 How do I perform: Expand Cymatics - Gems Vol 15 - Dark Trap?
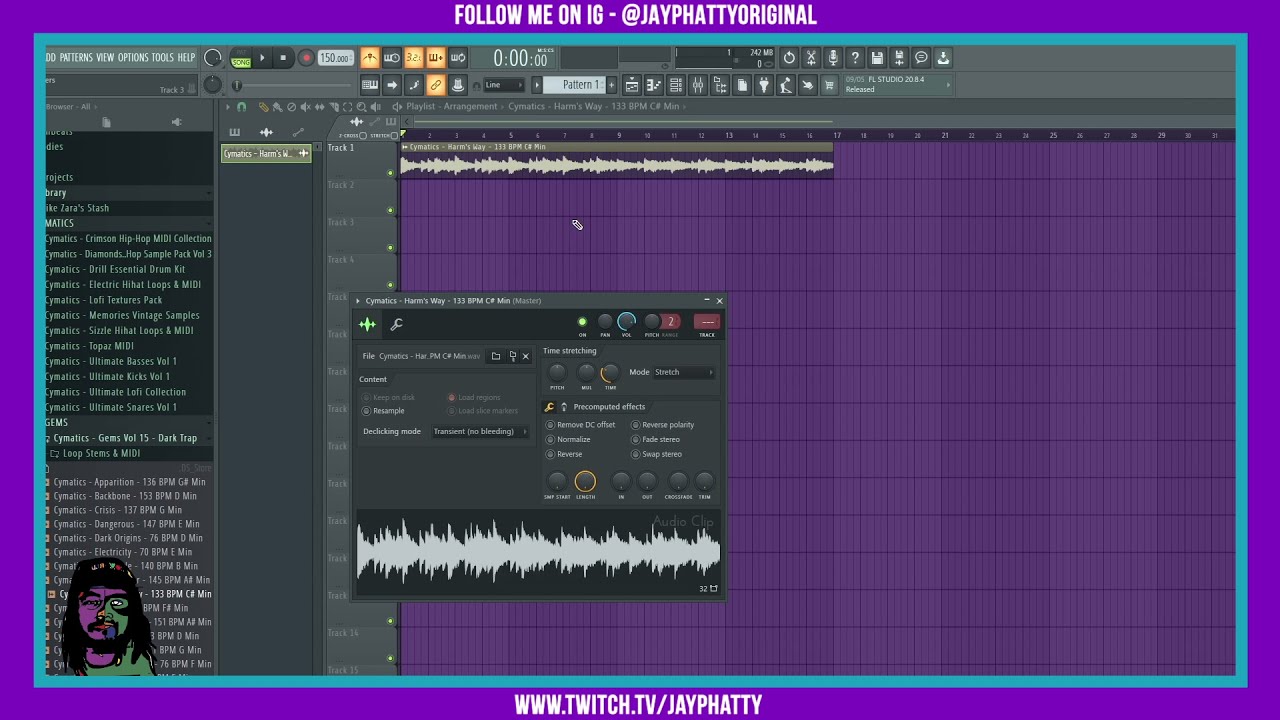pyautogui.click(x=125, y=438)
